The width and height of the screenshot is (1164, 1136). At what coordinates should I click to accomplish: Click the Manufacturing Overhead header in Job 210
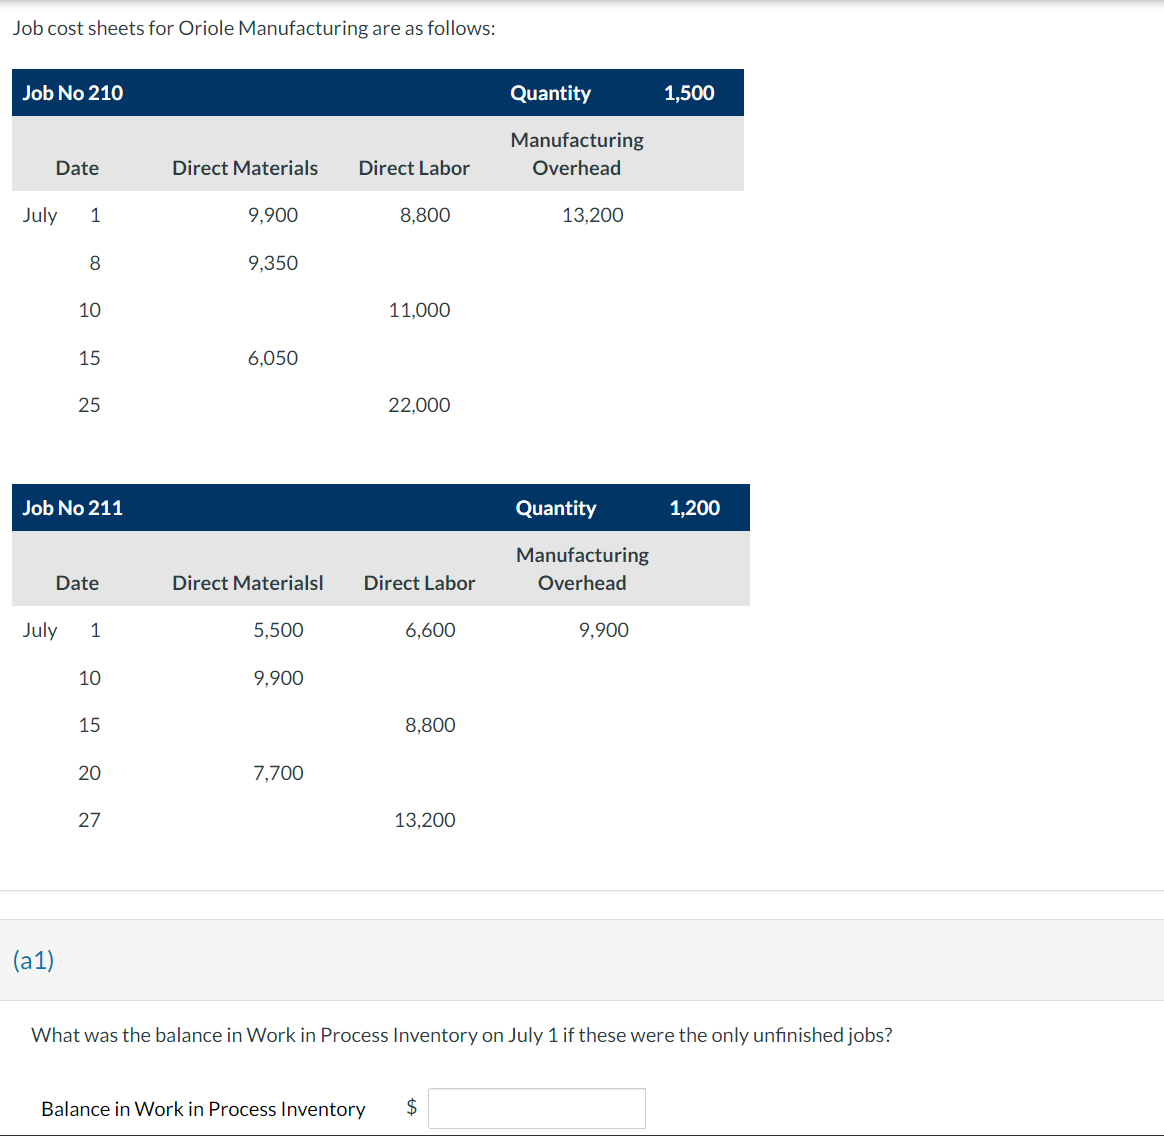pyautogui.click(x=577, y=154)
